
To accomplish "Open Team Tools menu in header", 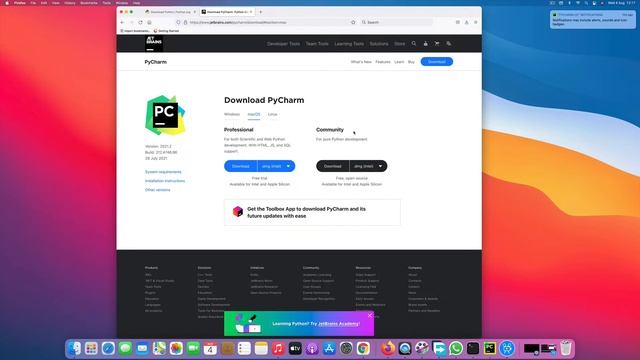I will pos(317,44).
